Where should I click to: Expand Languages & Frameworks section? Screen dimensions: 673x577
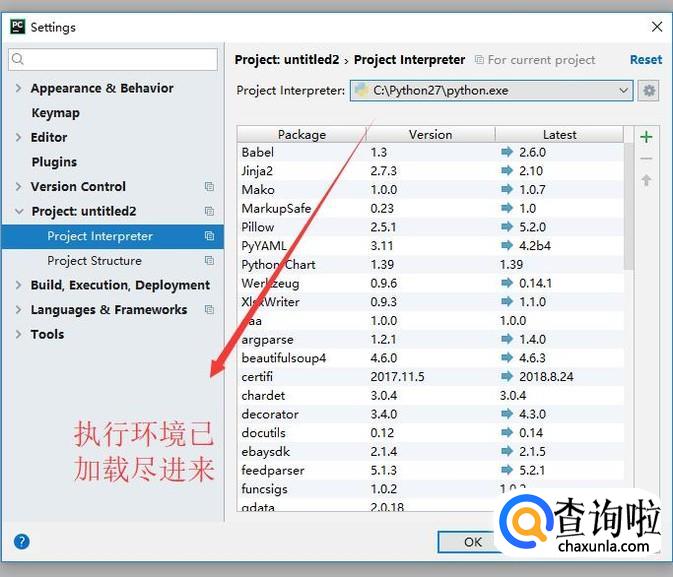click(x=18, y=310)
